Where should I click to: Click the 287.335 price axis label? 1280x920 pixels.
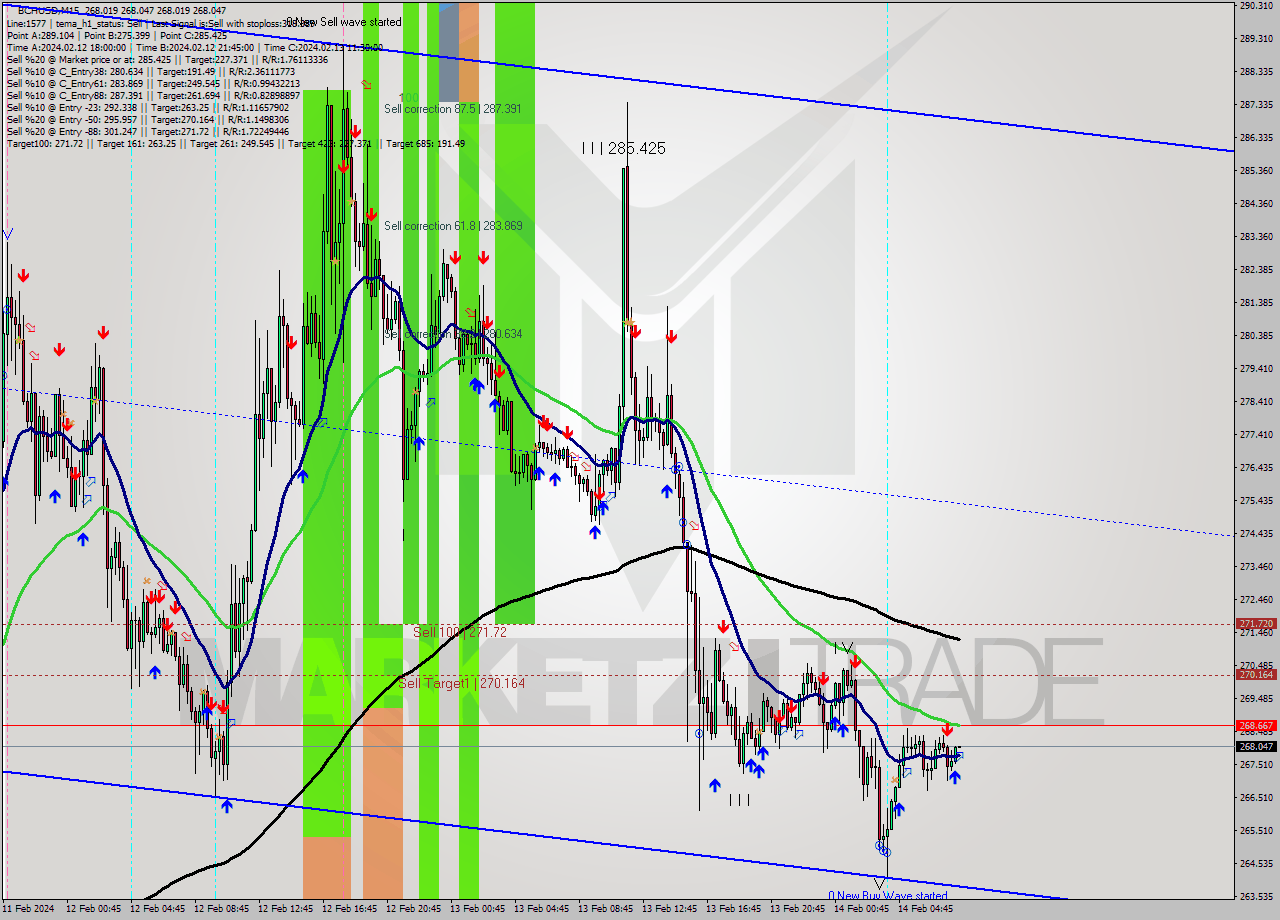(1256, 104)
